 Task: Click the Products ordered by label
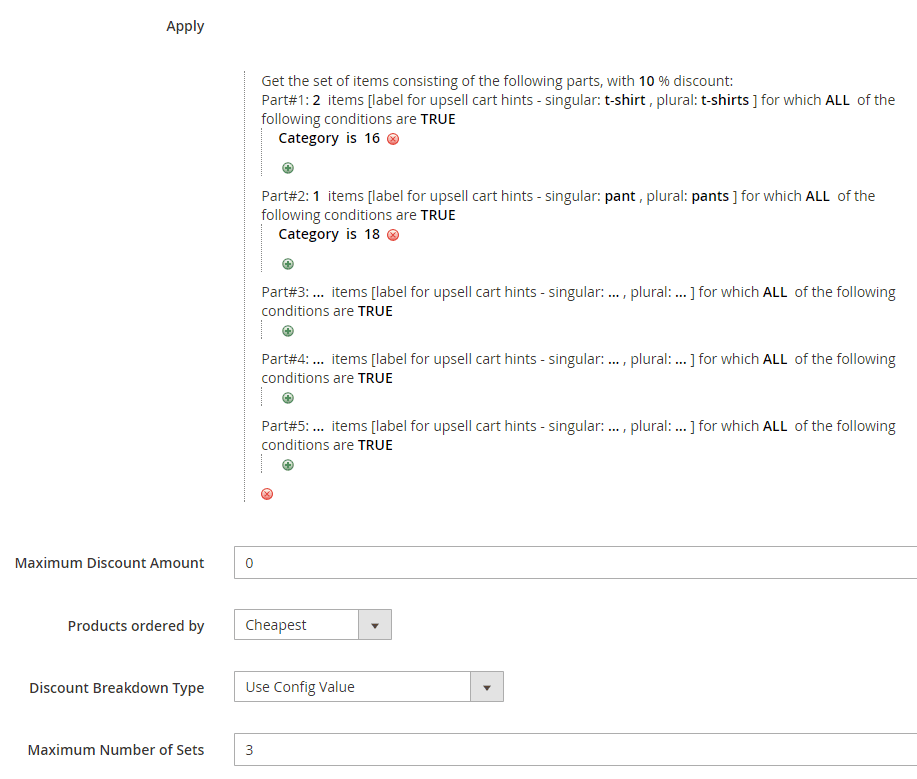pyautogui.click(x=136, y=626)
